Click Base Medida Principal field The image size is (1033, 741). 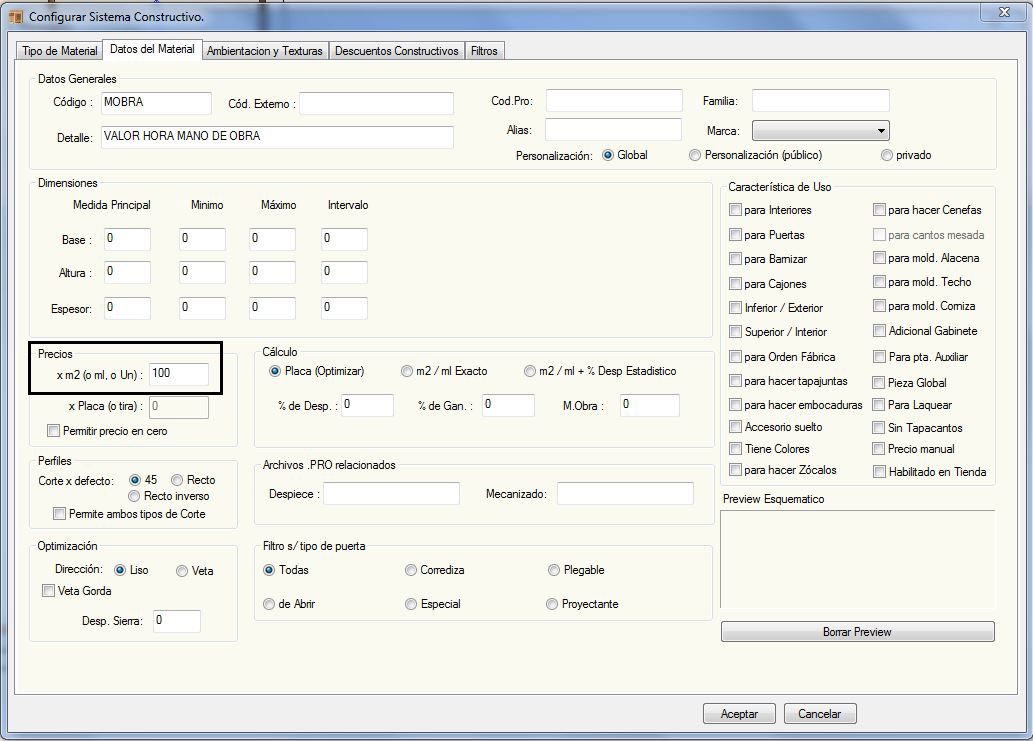tap(127, 239)
